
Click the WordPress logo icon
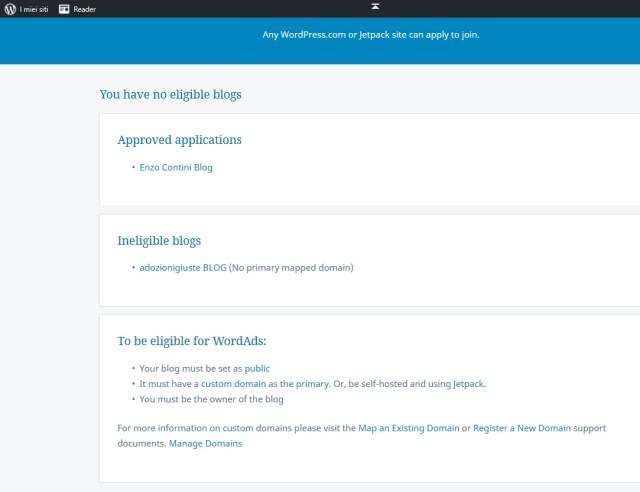pyautogui.click(x=10, y=9)
